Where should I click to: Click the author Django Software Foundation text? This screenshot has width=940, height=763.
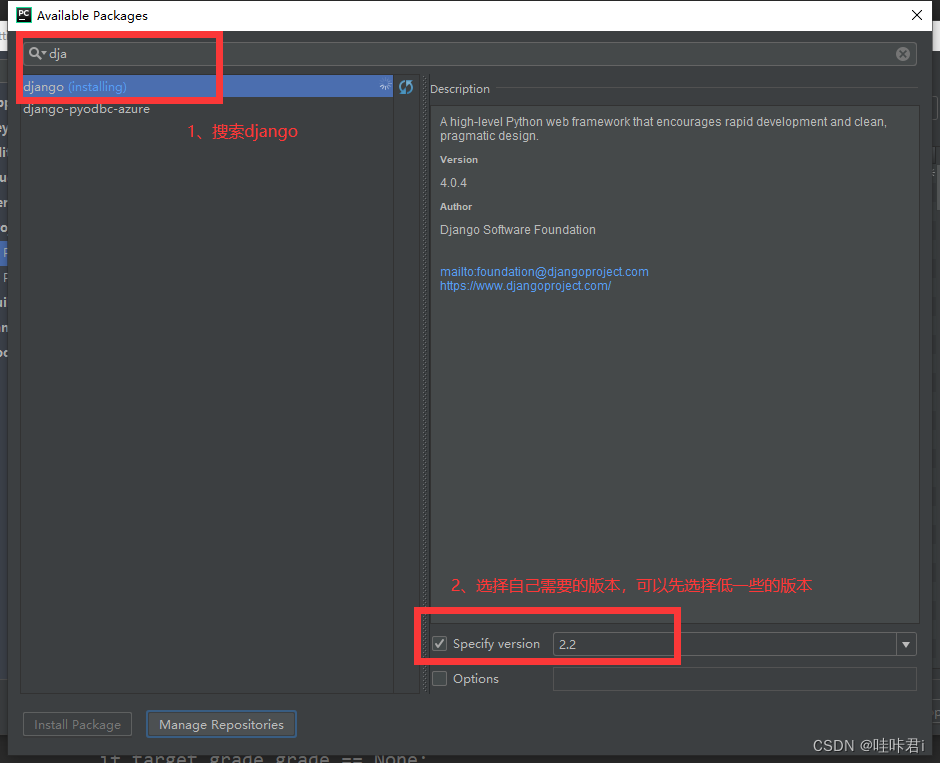click(x=518, y=230)
